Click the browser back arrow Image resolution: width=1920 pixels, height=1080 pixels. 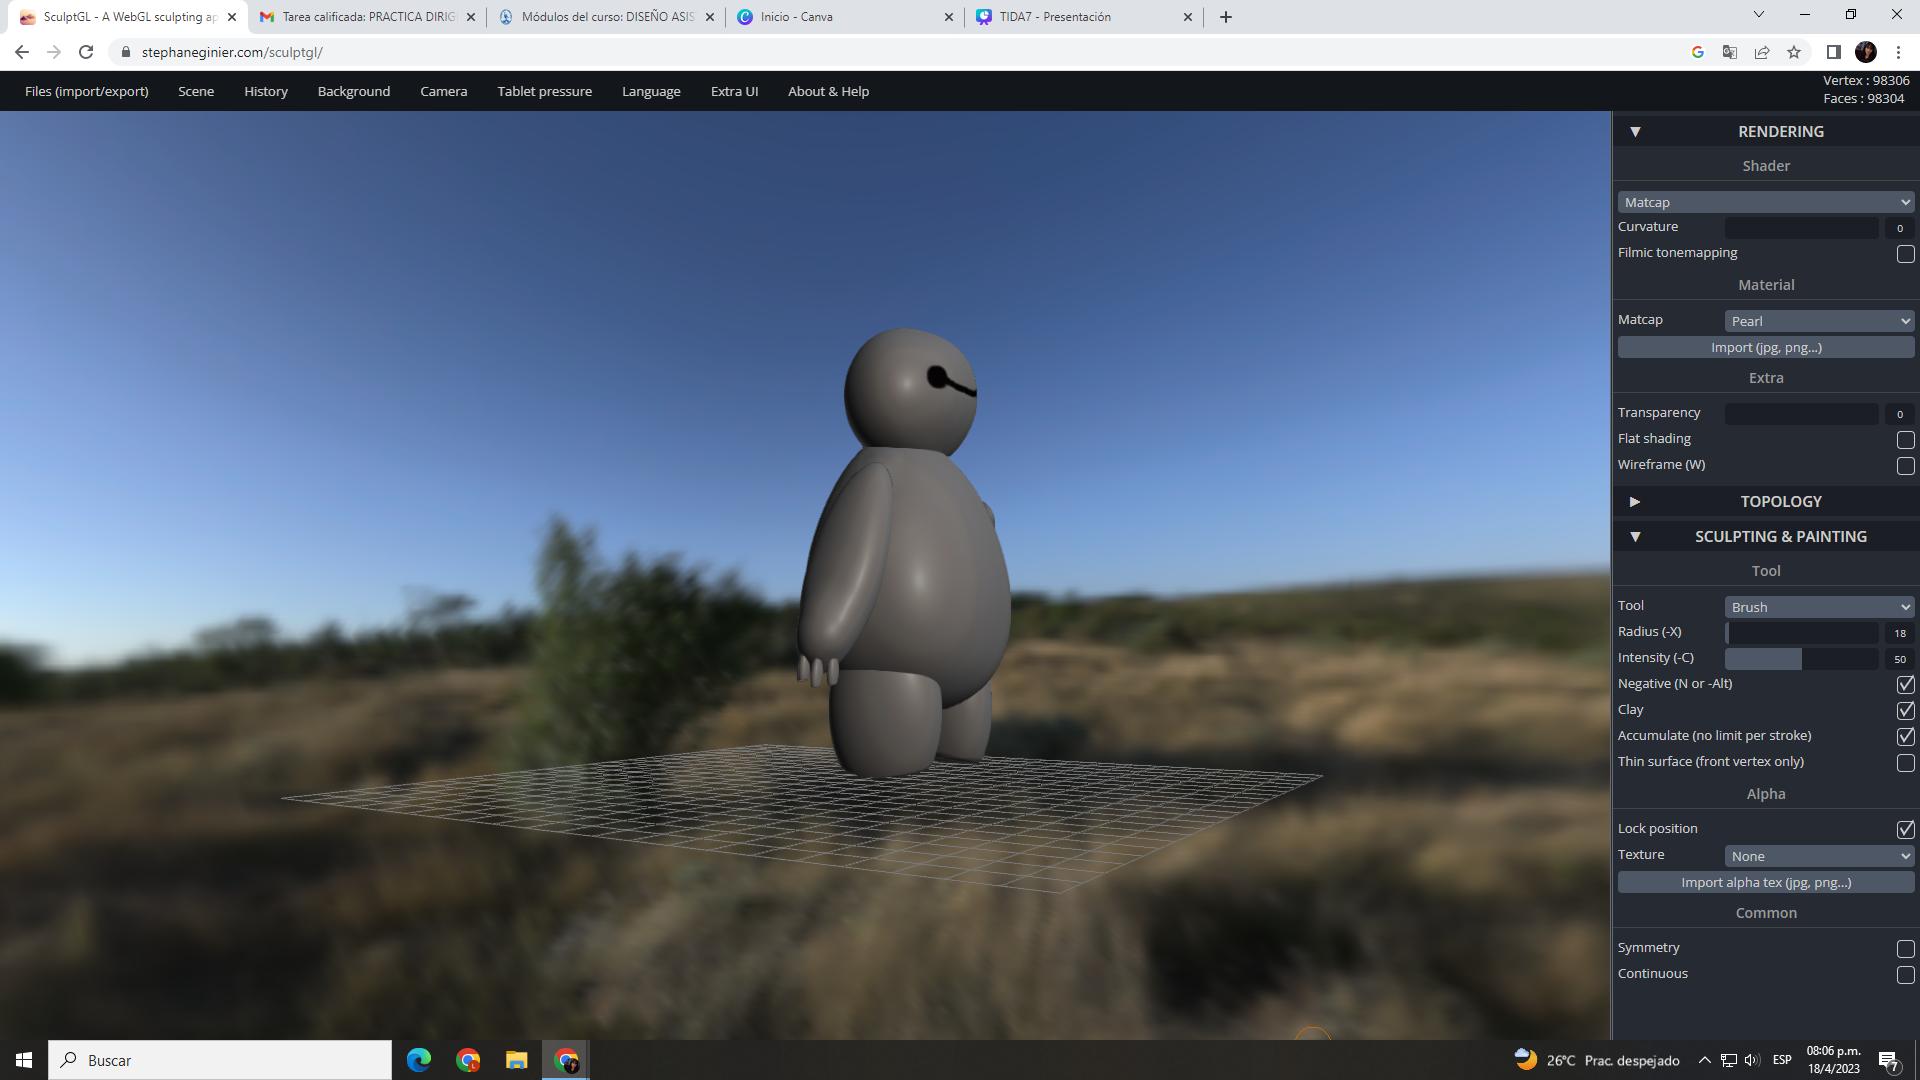tap(22, 52)
